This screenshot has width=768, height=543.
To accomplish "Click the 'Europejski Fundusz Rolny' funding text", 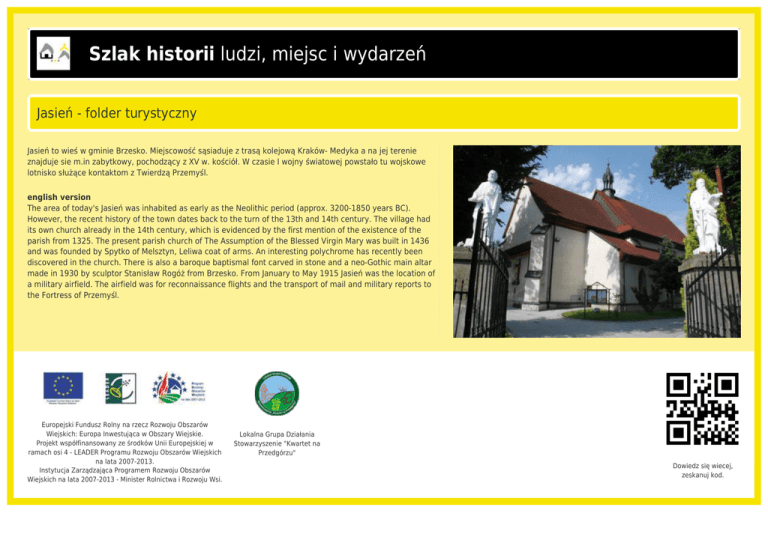I will [125, 452].
